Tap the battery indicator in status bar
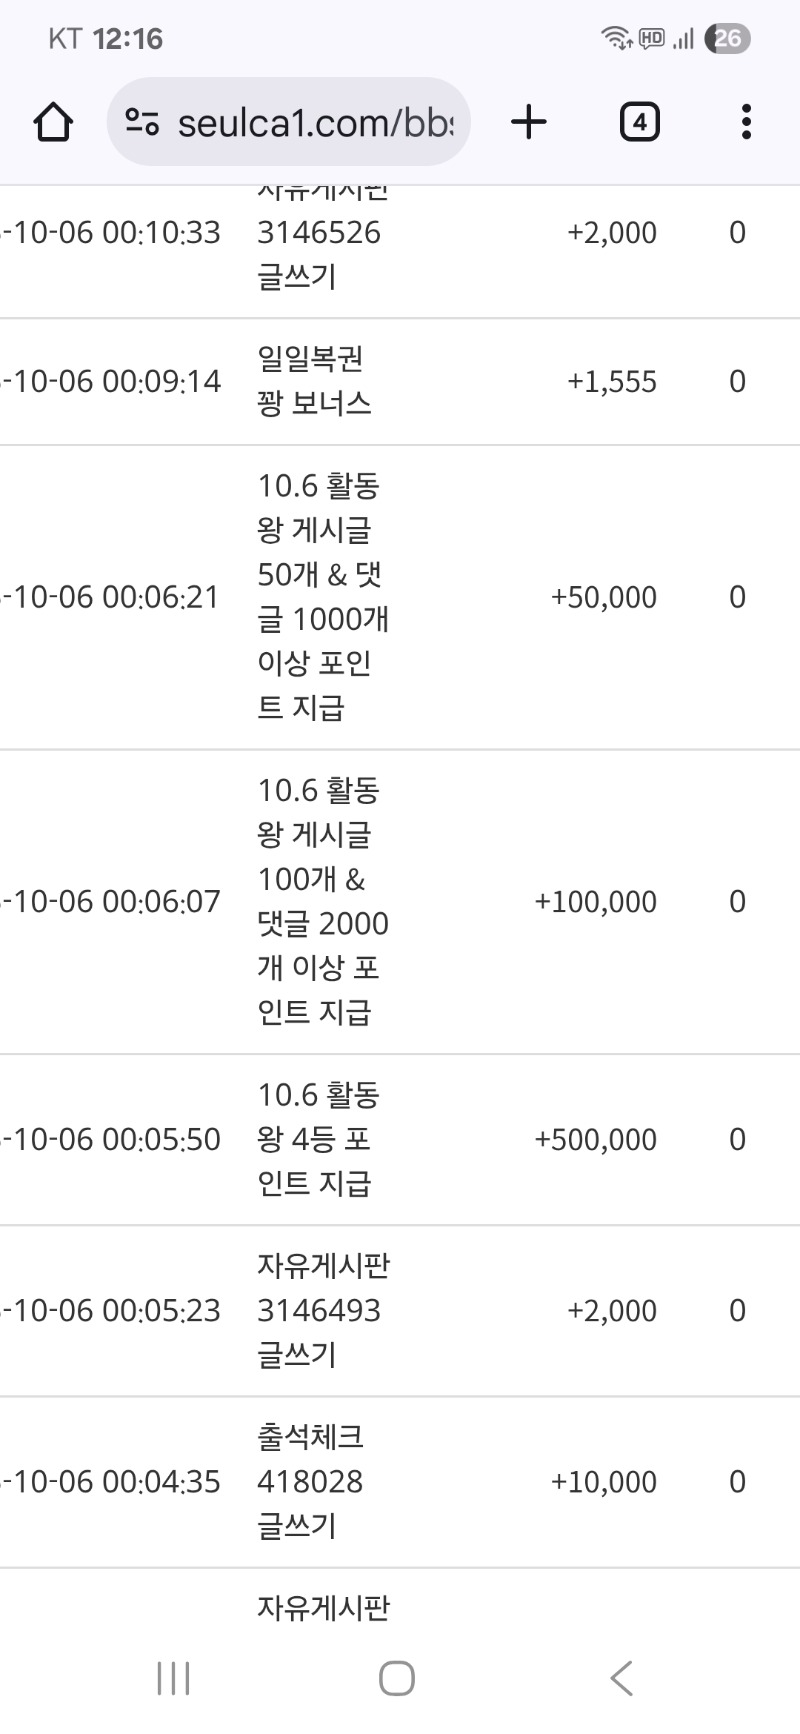800x1734 pixels. tap(727, 39)
